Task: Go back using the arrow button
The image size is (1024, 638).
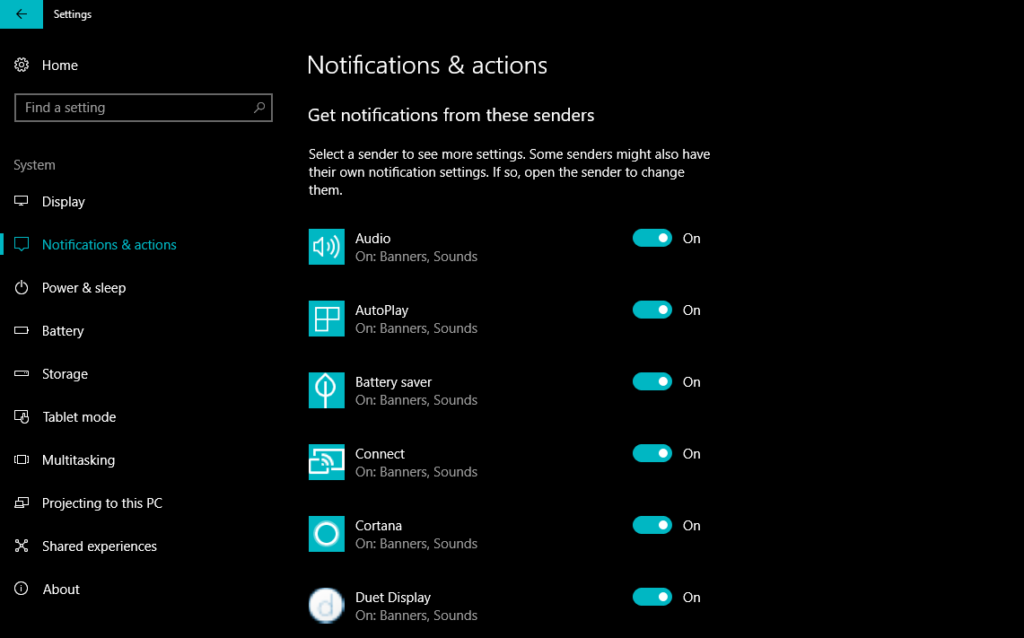Action: [21, 14]
